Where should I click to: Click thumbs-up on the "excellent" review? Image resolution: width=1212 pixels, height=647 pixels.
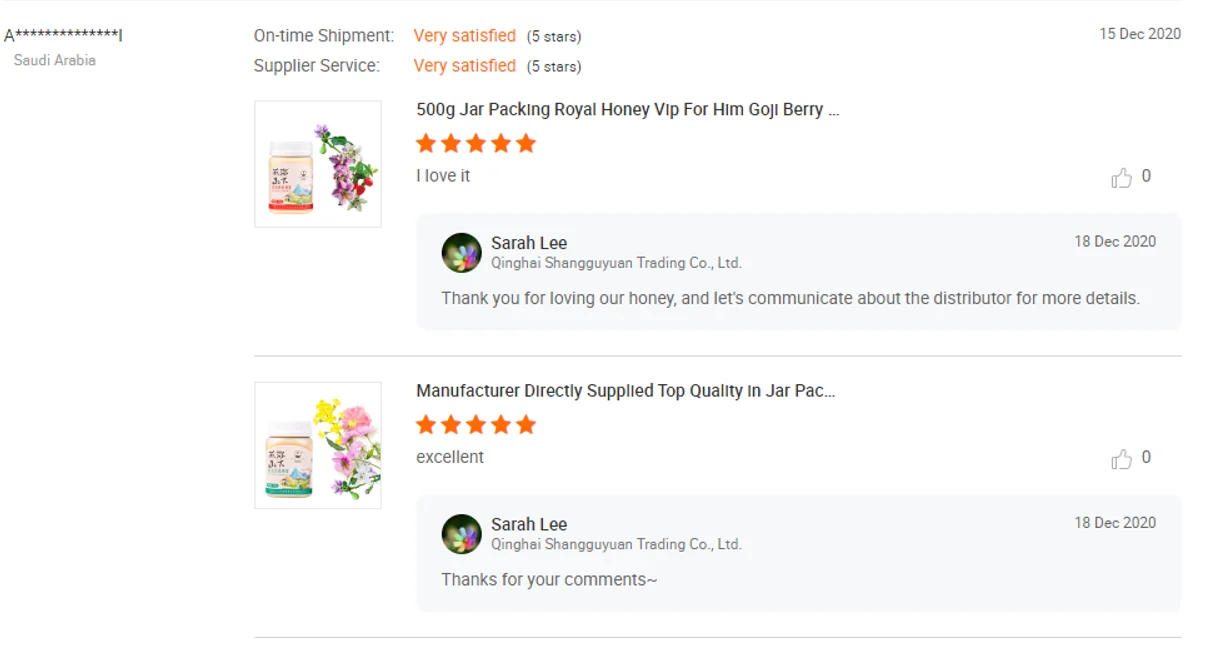pos(1121,459)
